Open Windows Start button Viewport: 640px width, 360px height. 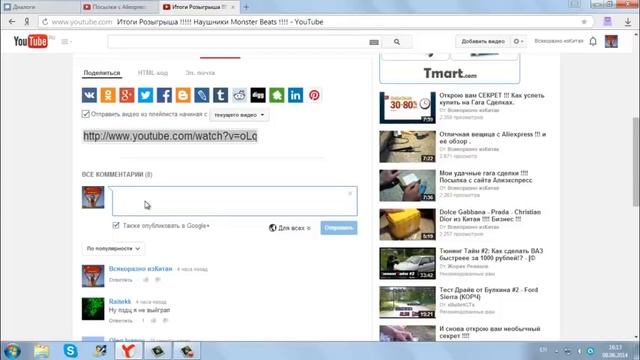[12, 351]
